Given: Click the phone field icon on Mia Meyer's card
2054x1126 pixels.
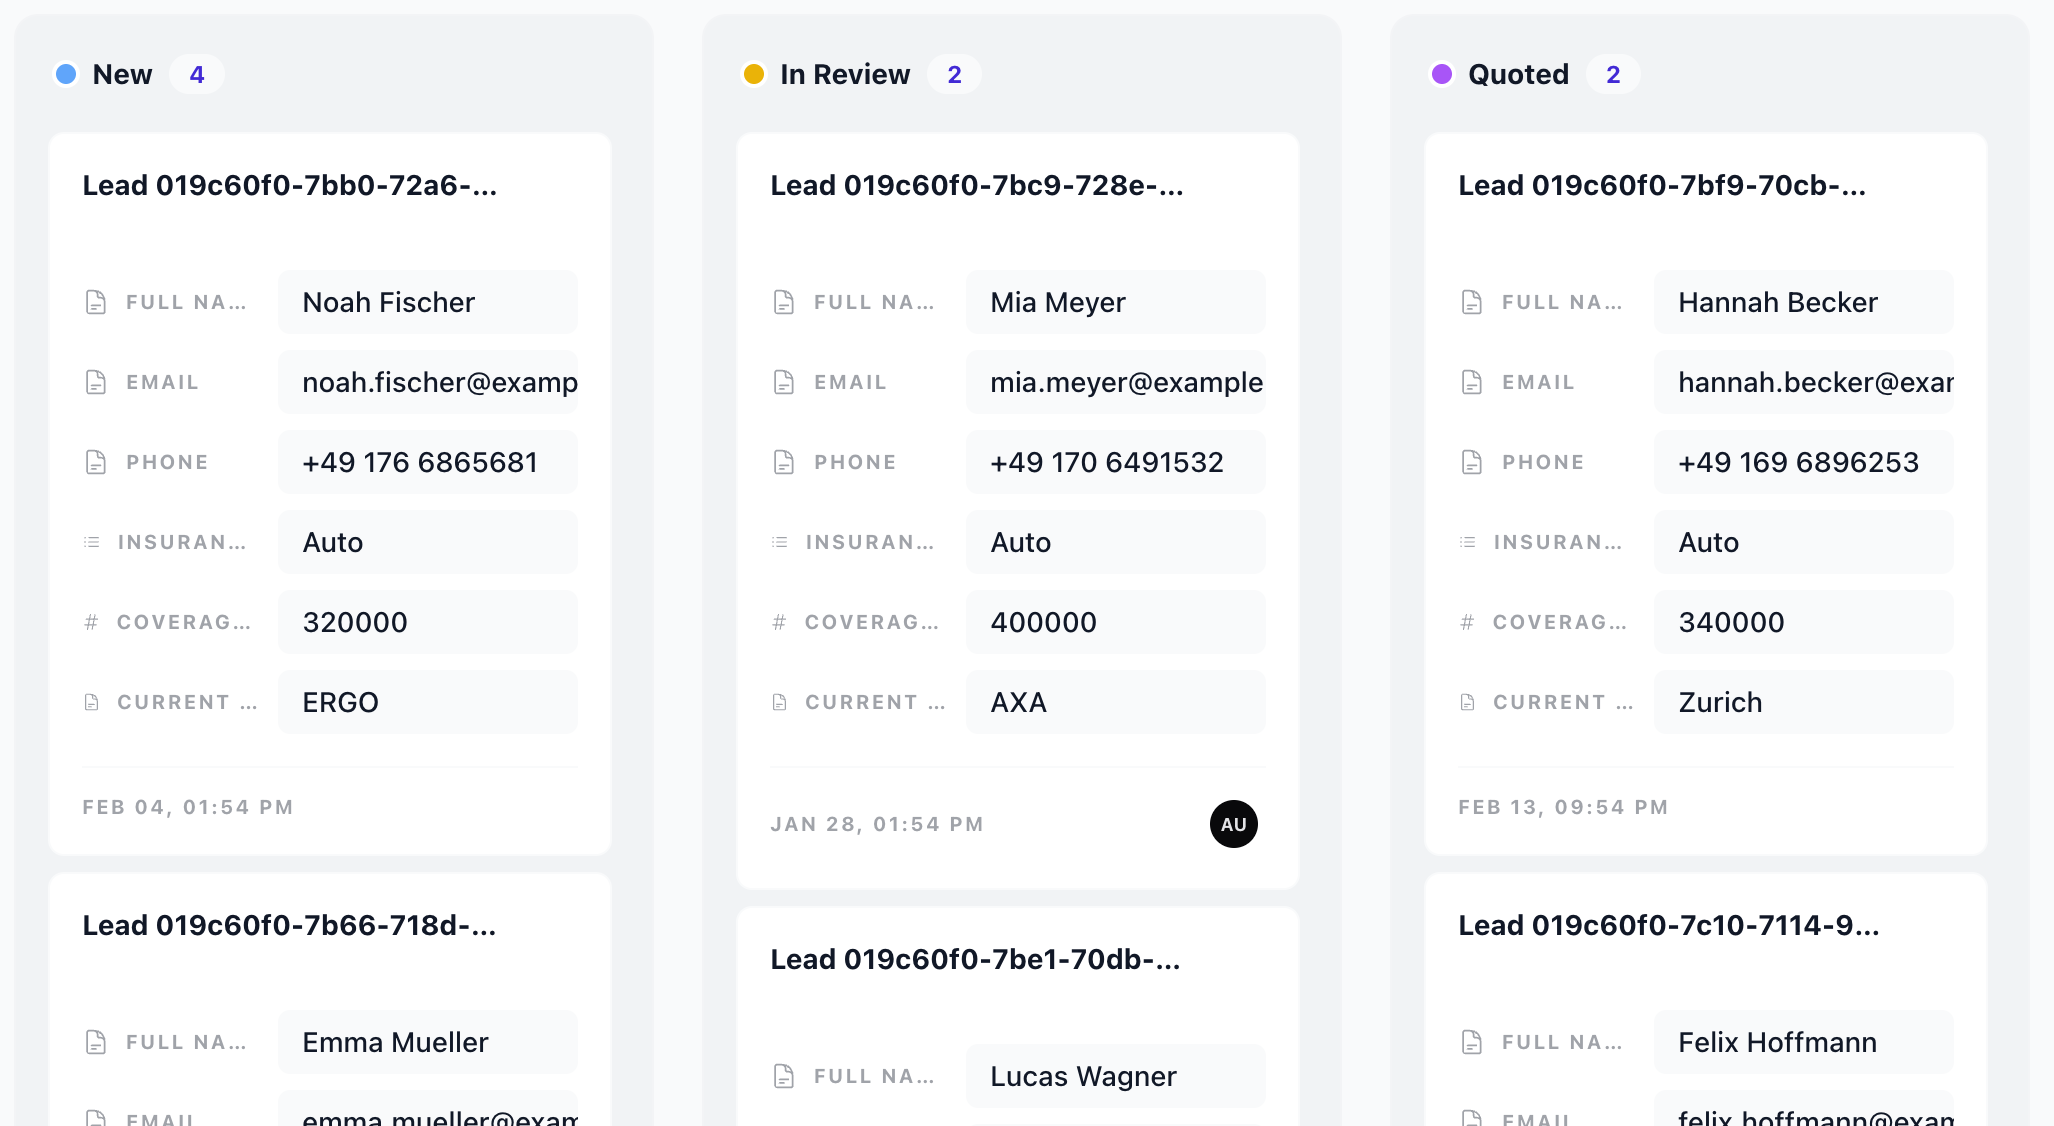Looking at the screenshot, I should point(782,461).
